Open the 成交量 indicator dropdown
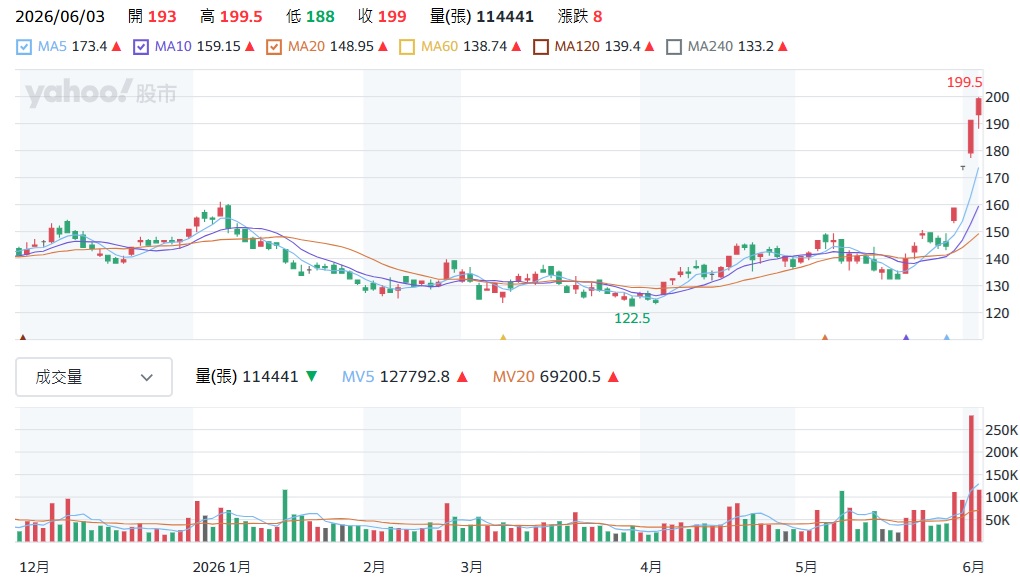The image size is (1020, 580). coord(94,377)
